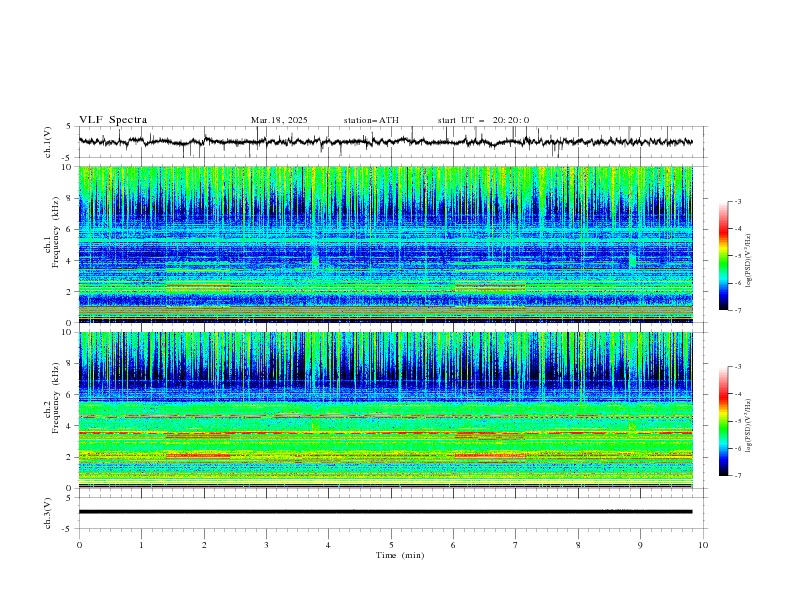Click the "-6" label on ch.2 colorbar

tap(738, 448)
